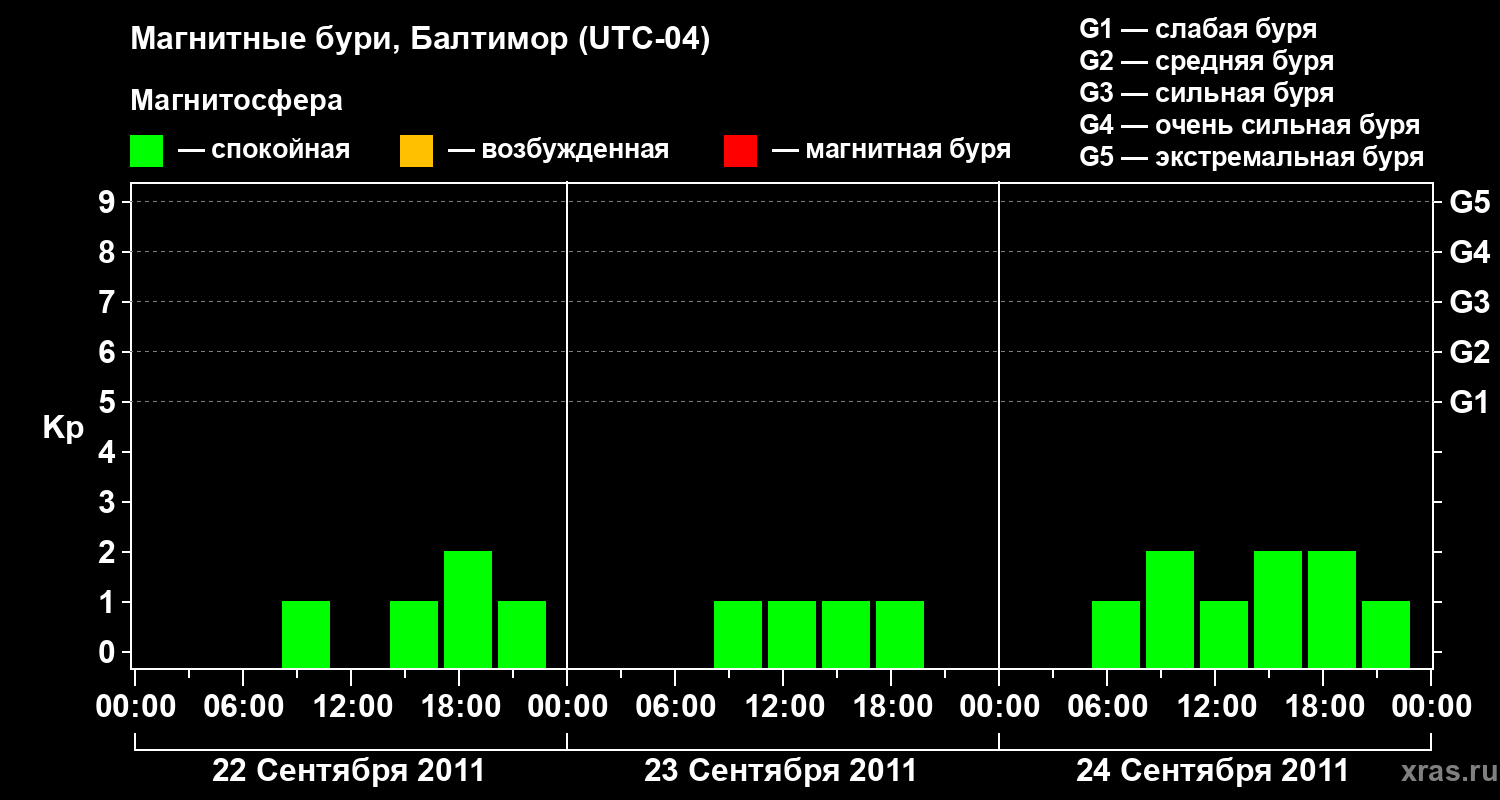Image resolution: width=1500 pixels, height=800 pixels.
Task: Click the title 'Магнитные бури, Балтимор (UTC-04)'
Action: [x=420, y=41]
